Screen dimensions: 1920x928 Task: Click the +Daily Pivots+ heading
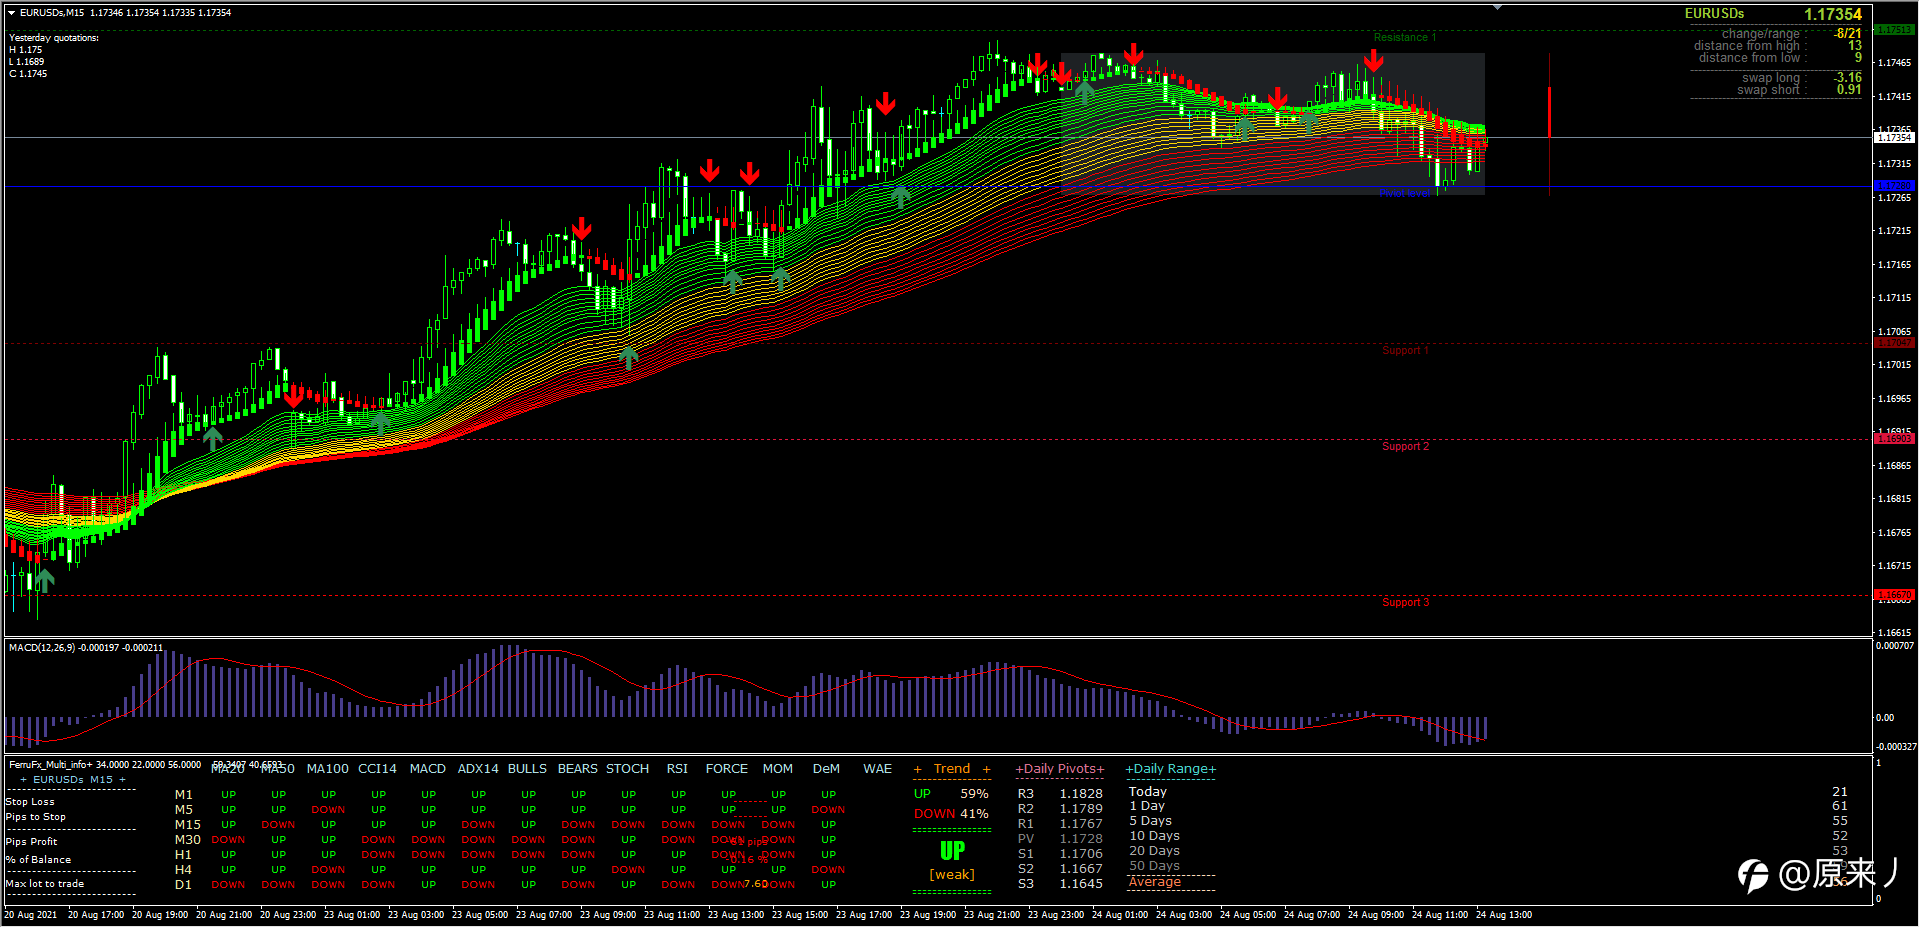tap(1060, 769)
